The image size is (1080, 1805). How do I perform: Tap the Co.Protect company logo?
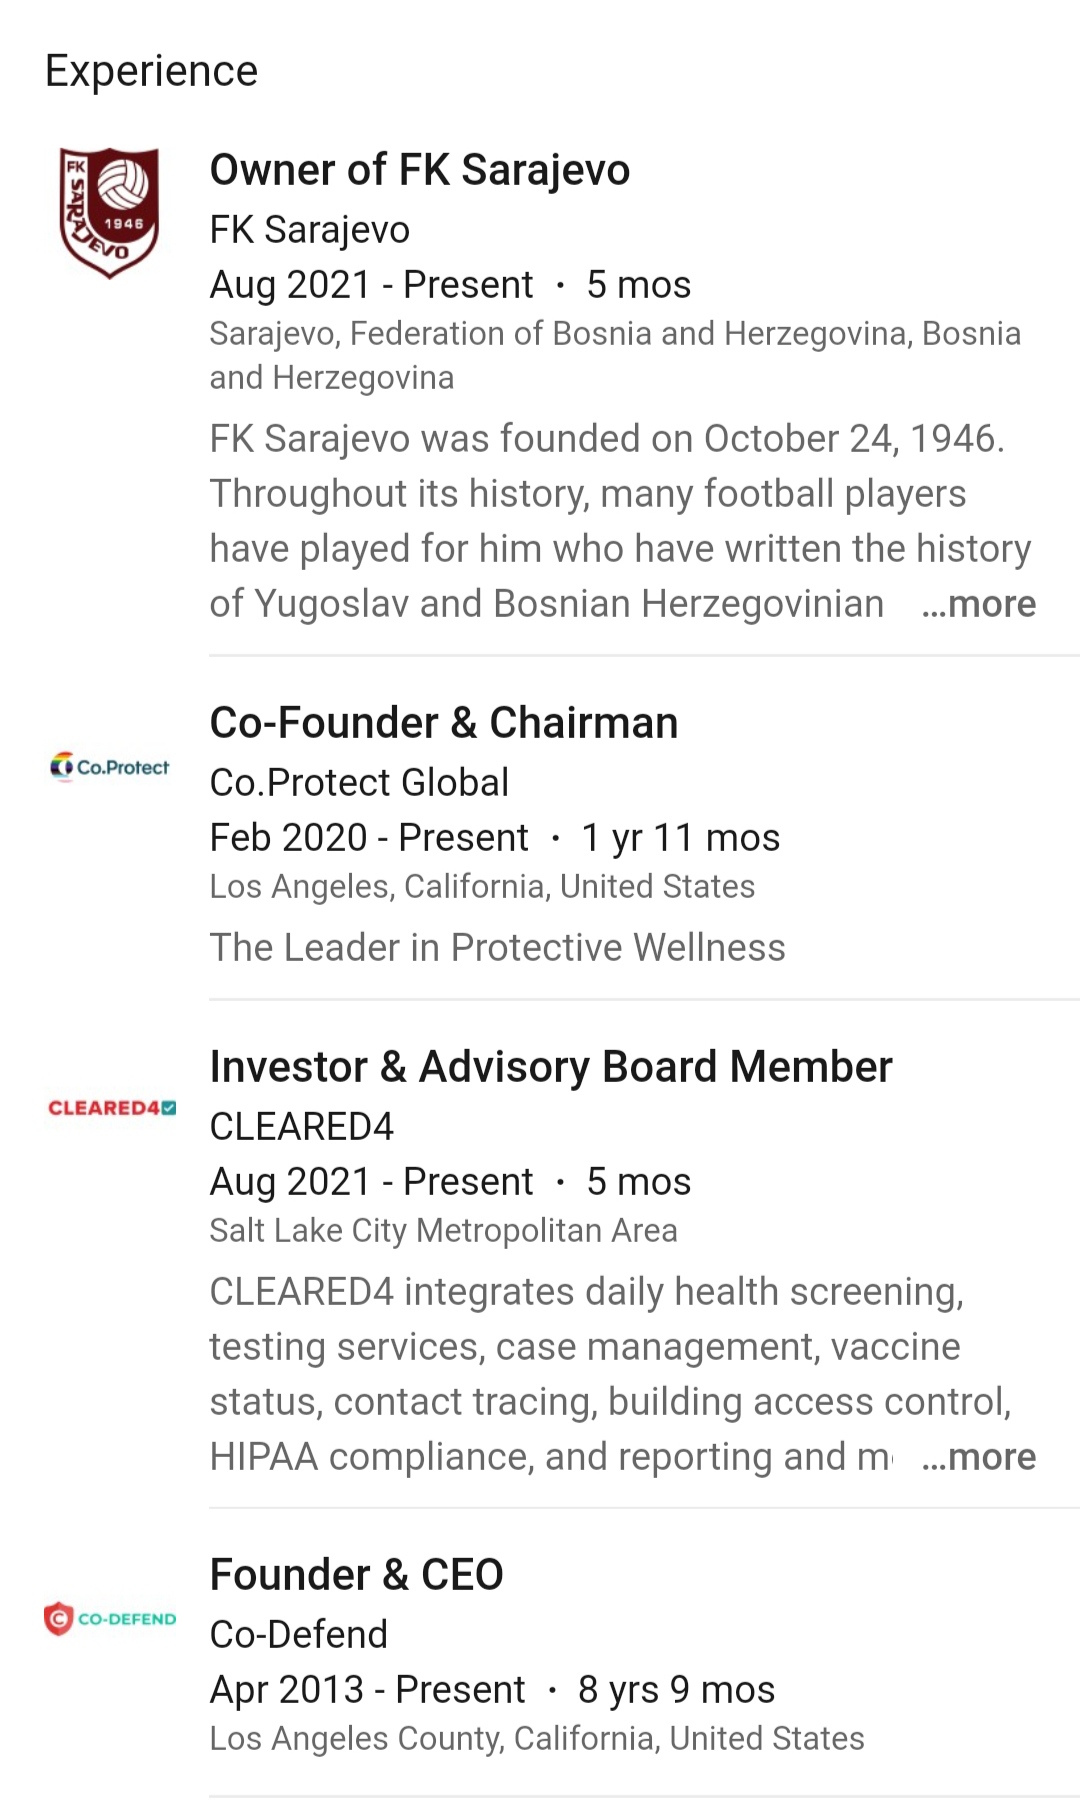click(110, 767)
